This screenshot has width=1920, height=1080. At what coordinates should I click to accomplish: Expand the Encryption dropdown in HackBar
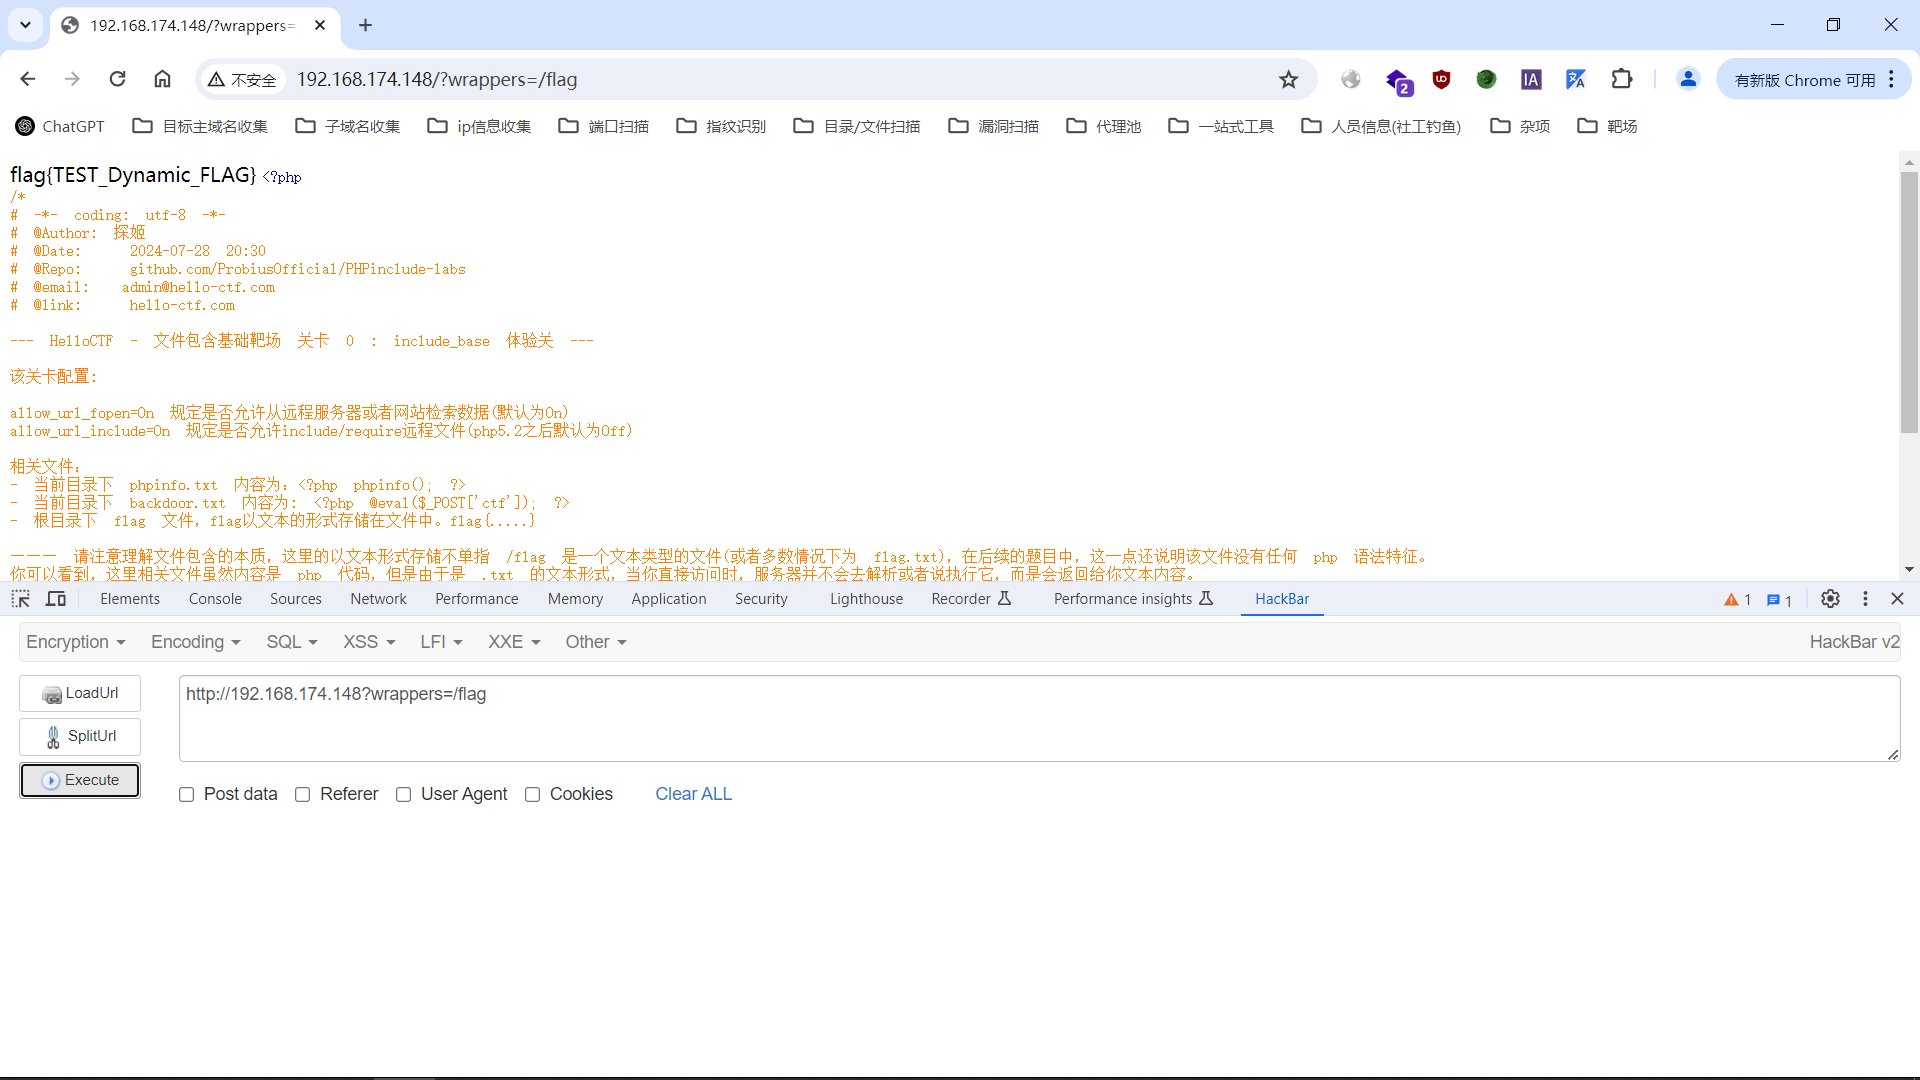(76, 642)
